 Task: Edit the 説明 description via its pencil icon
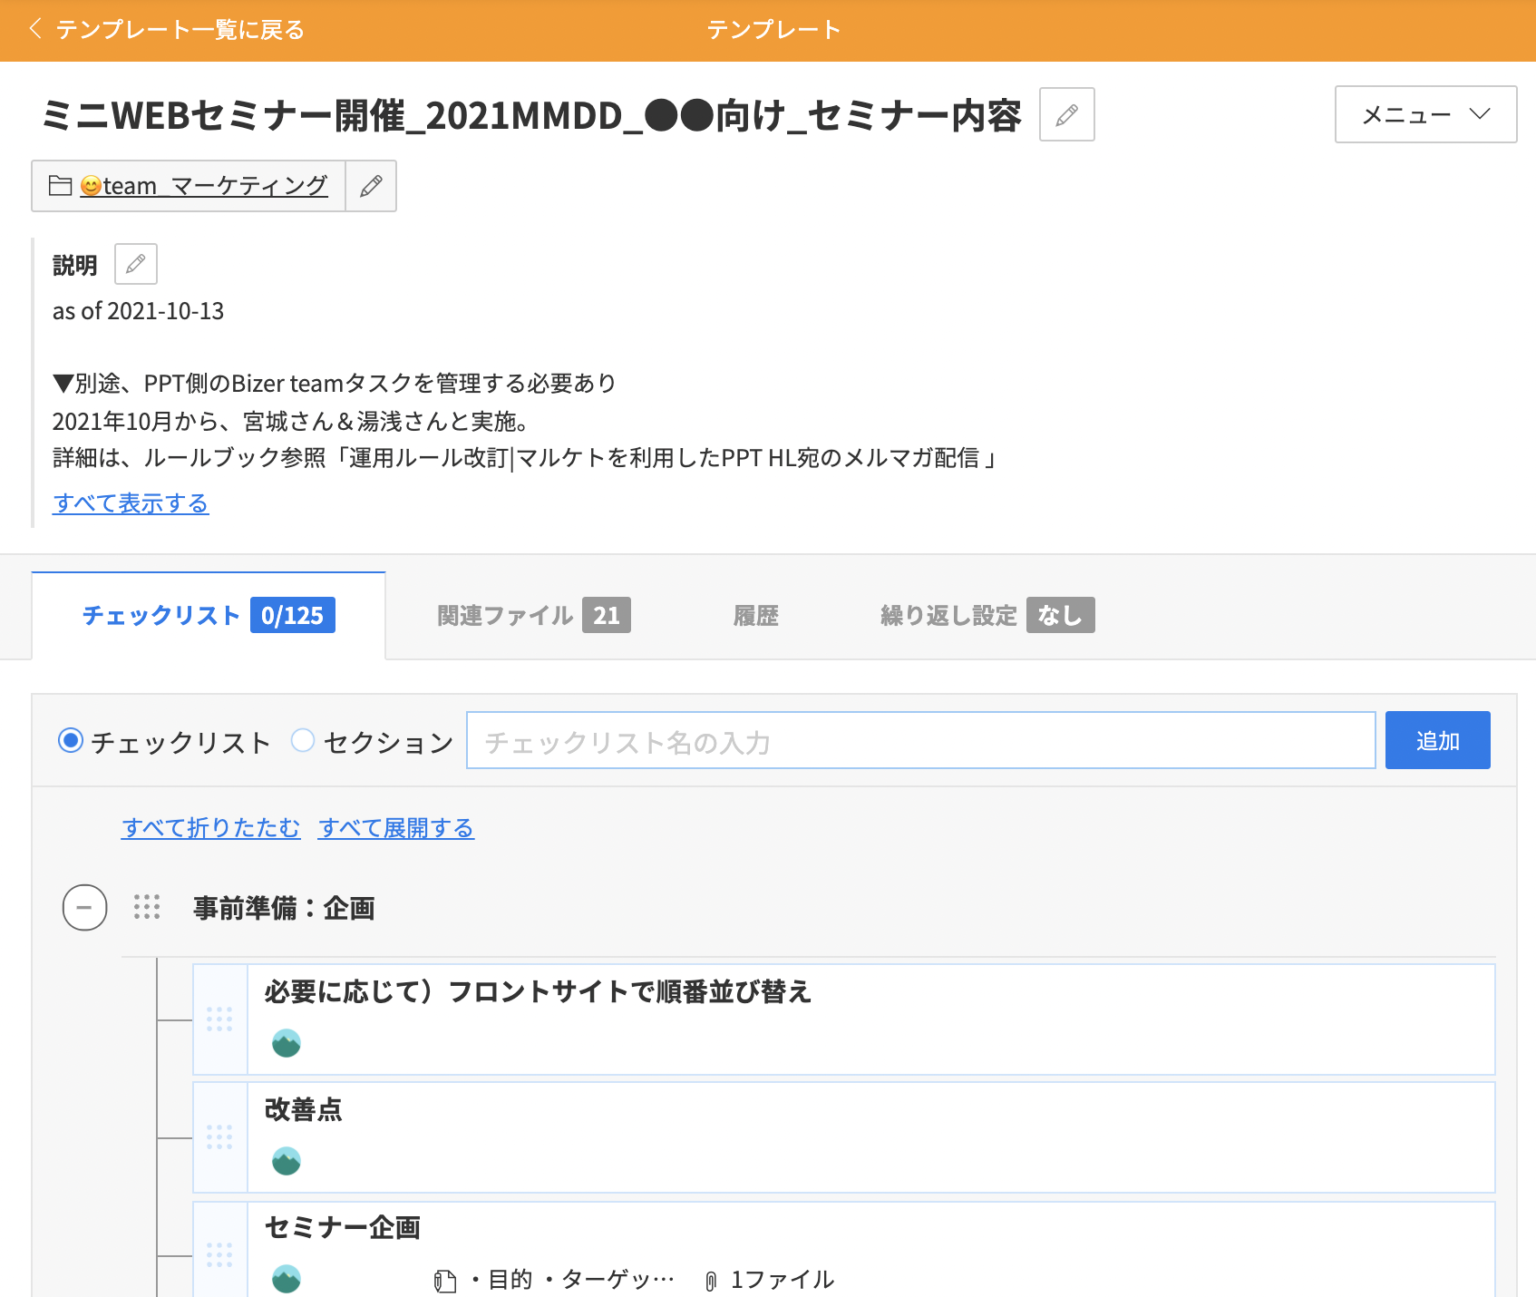pyautogui.click(x=136, y=264)
